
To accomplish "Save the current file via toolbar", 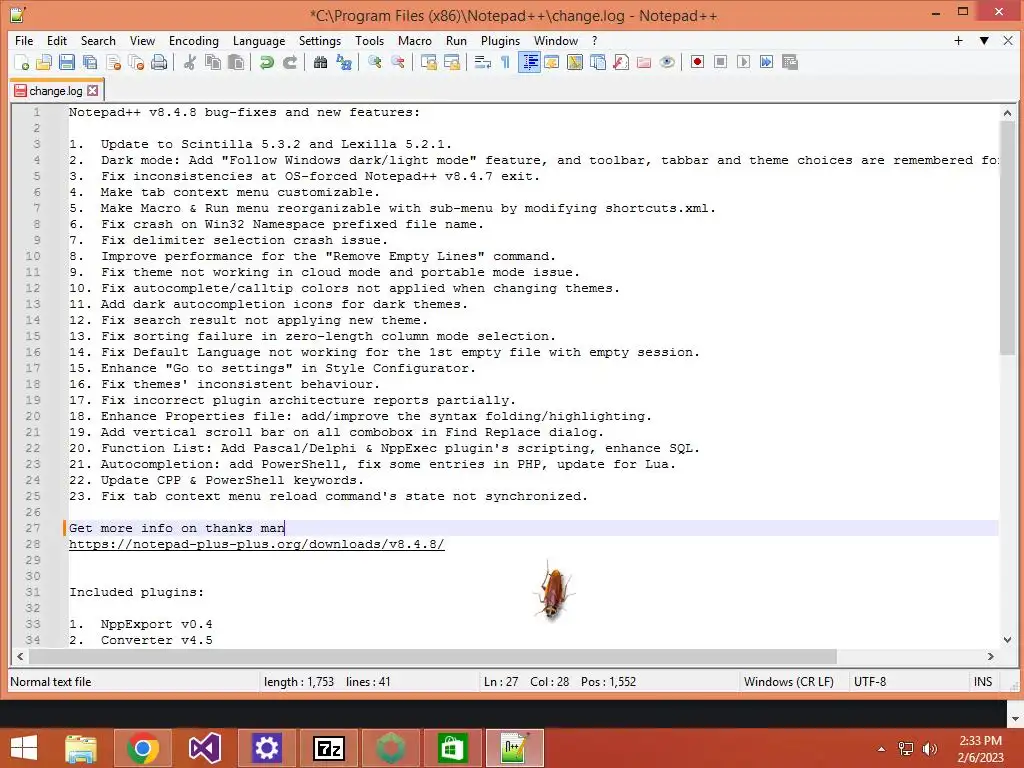I will (x=67, y=62).
